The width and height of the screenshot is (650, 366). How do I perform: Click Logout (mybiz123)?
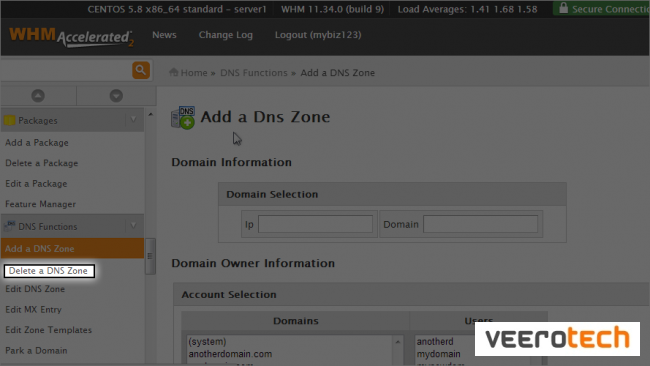[x=318, y=35]
